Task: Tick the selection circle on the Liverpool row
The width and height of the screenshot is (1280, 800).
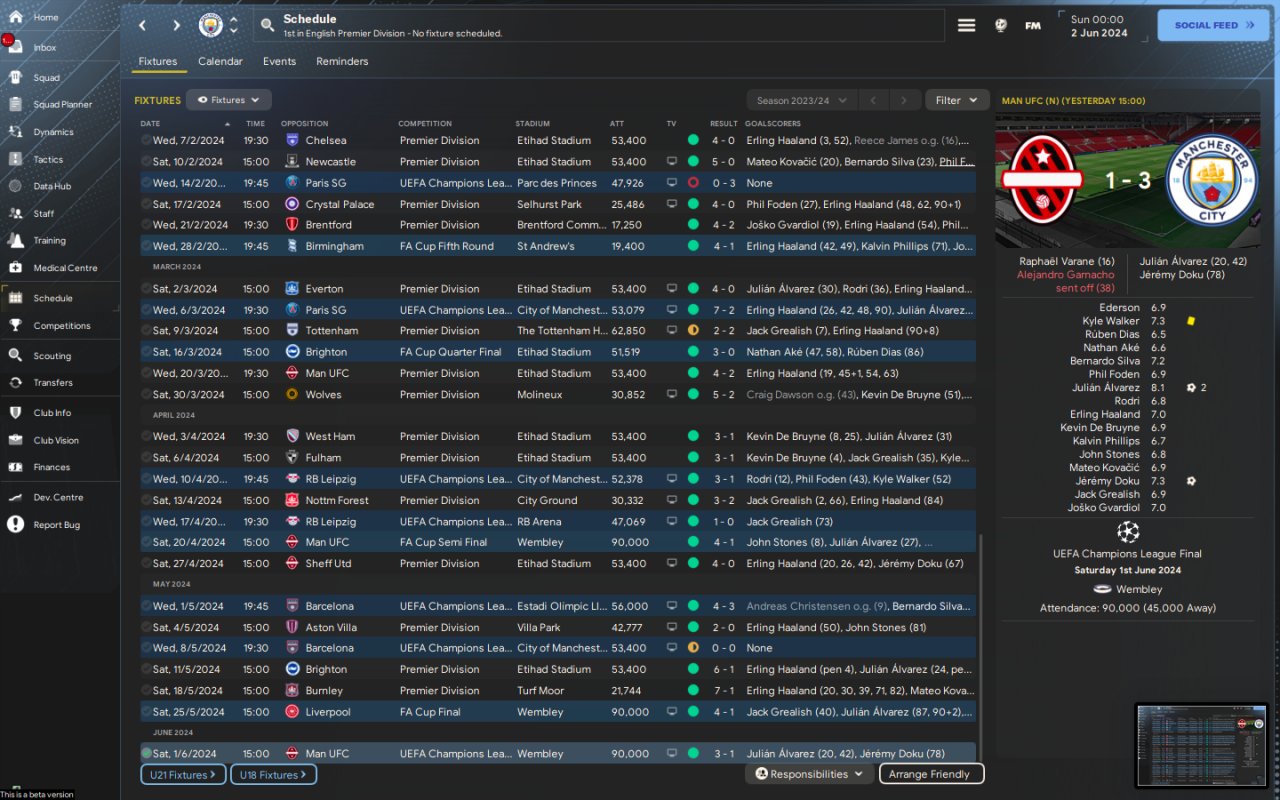Action: coord(146,712)
